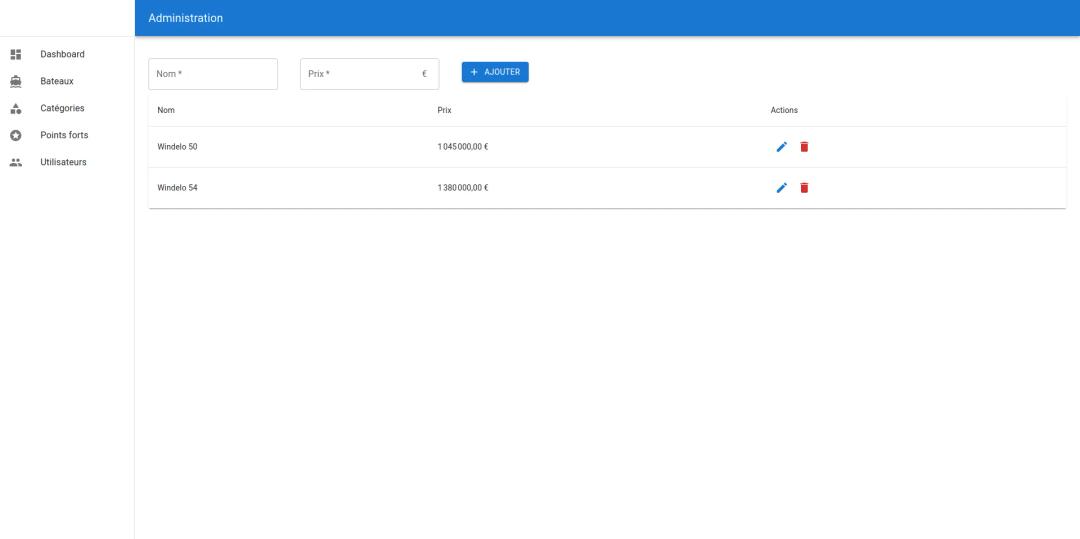Edit the Windelo 54 row with pencil icon
The width and height of the screenshot is (1080, 539).
click(782, 187)
